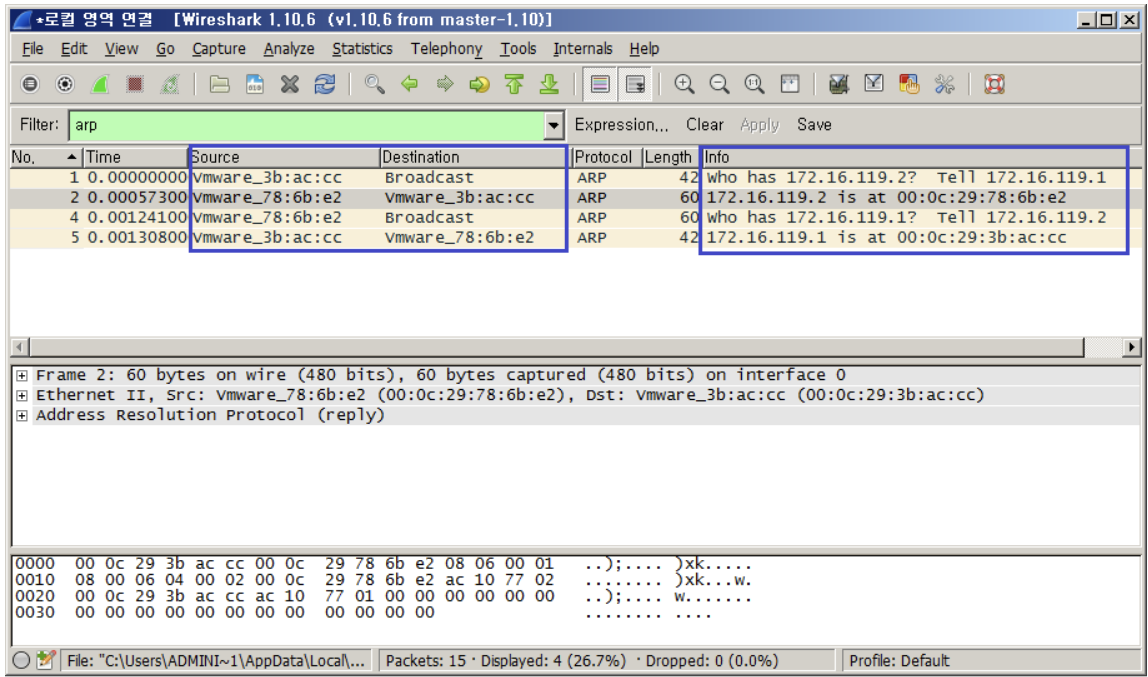Select packet 4 Who has 172.16.119.1

pos(575,217)
